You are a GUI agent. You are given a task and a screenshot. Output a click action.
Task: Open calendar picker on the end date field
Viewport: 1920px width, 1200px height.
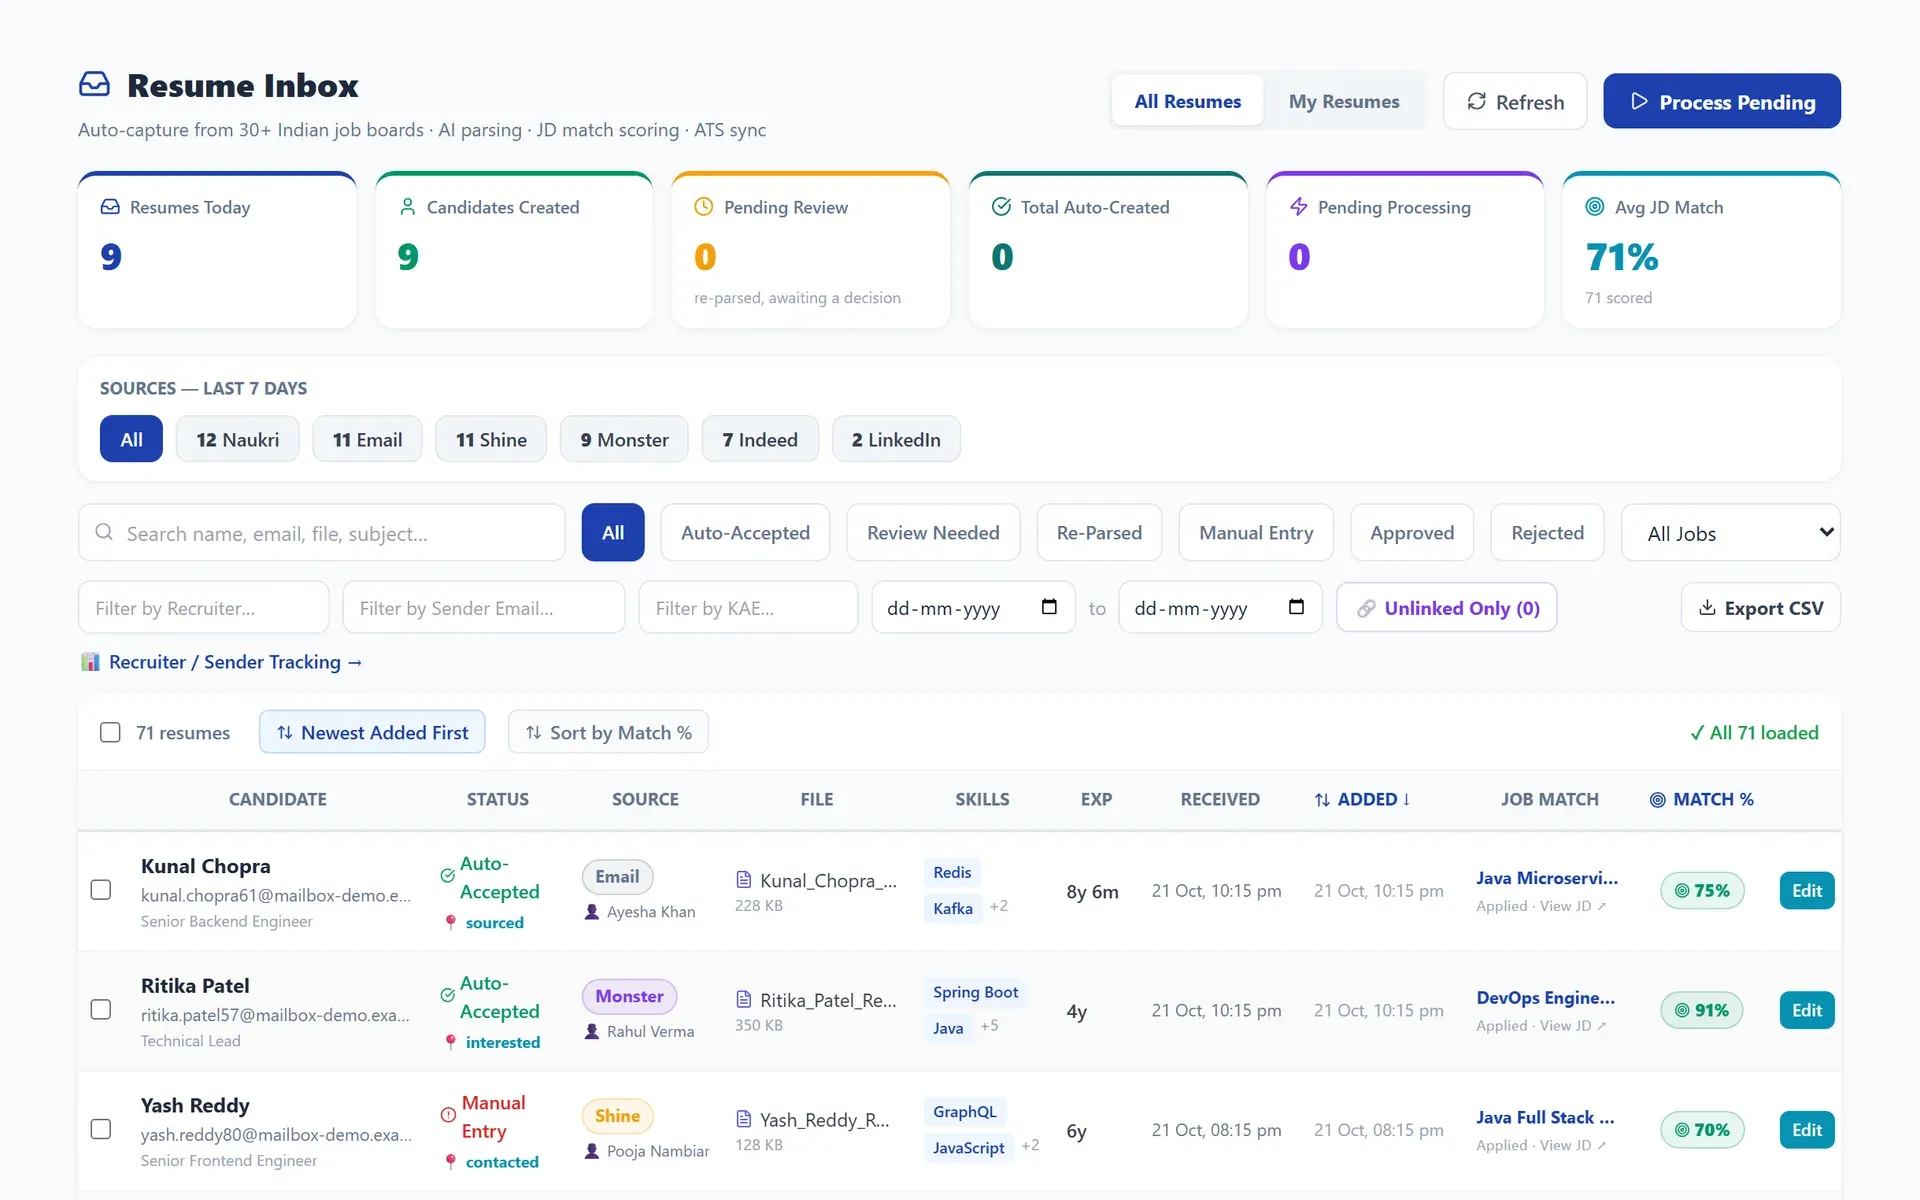coord(1296,607)
